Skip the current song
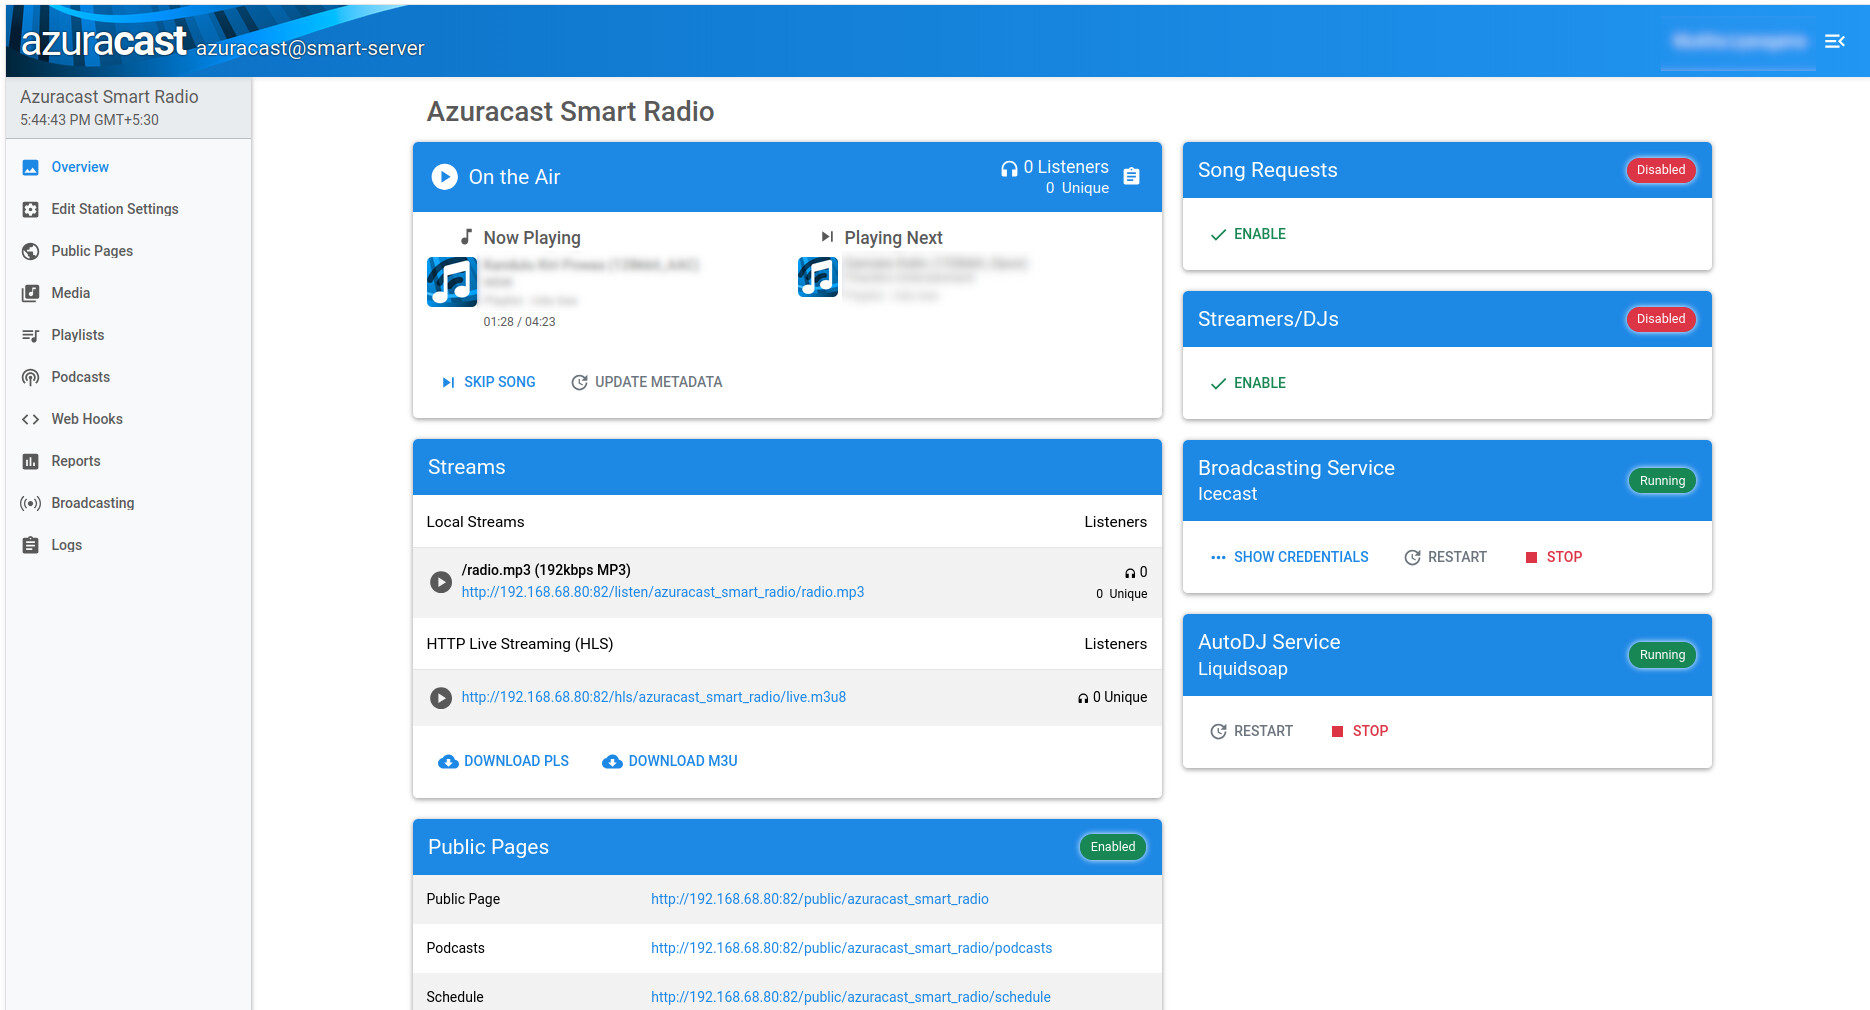Image resolution: width=1870 pixels, height=1010 pixels. (x=489, y=382)
